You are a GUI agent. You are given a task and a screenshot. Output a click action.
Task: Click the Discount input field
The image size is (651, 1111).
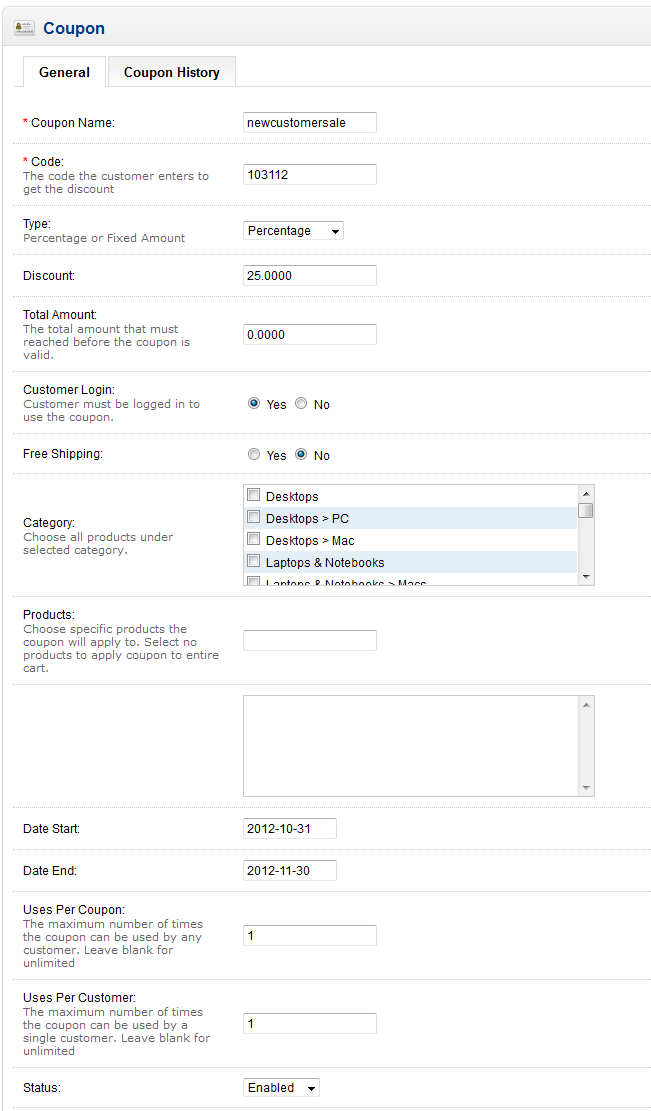pyautogui.click(x=310, y=275)
